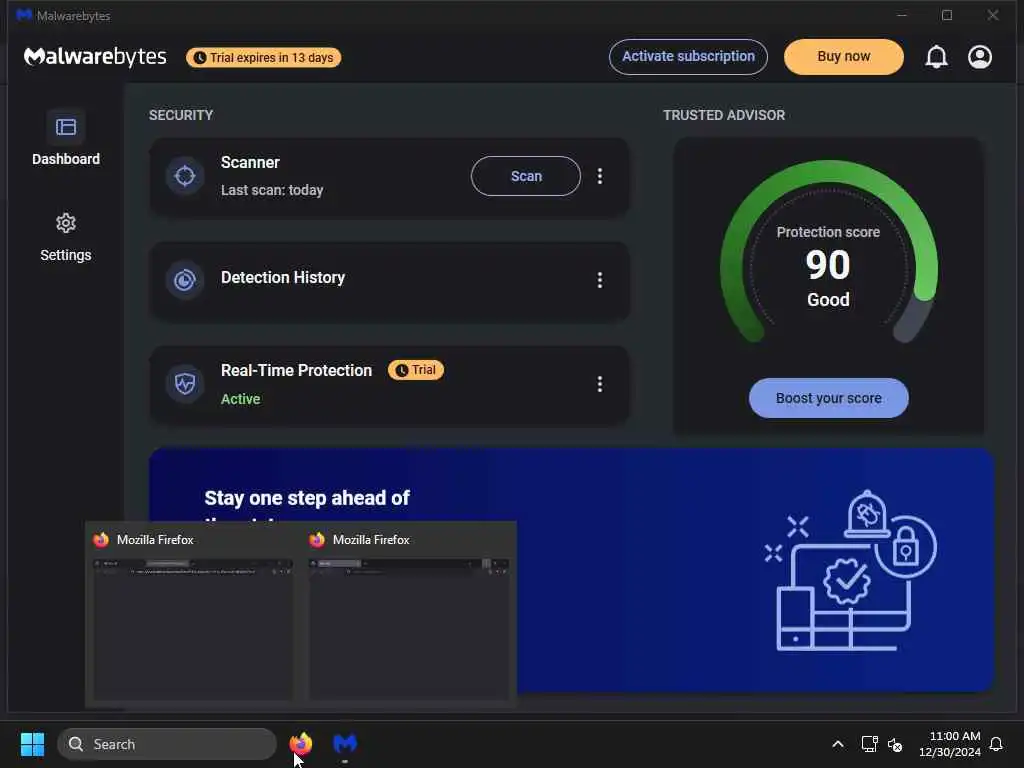Click the network tray icon
The height and width of the screenshot is (768, 1024).
pos(869,744)
